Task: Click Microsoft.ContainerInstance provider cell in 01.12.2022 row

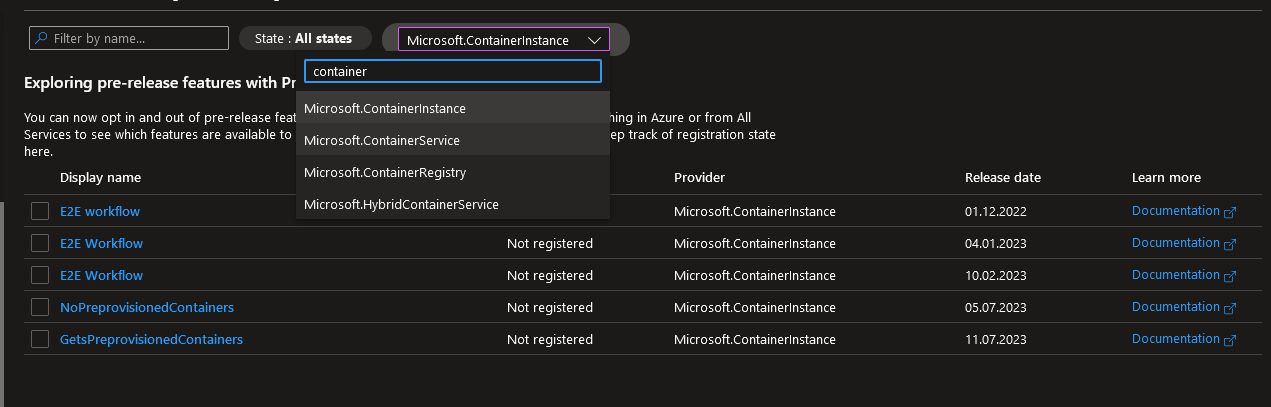Action: 755,211
